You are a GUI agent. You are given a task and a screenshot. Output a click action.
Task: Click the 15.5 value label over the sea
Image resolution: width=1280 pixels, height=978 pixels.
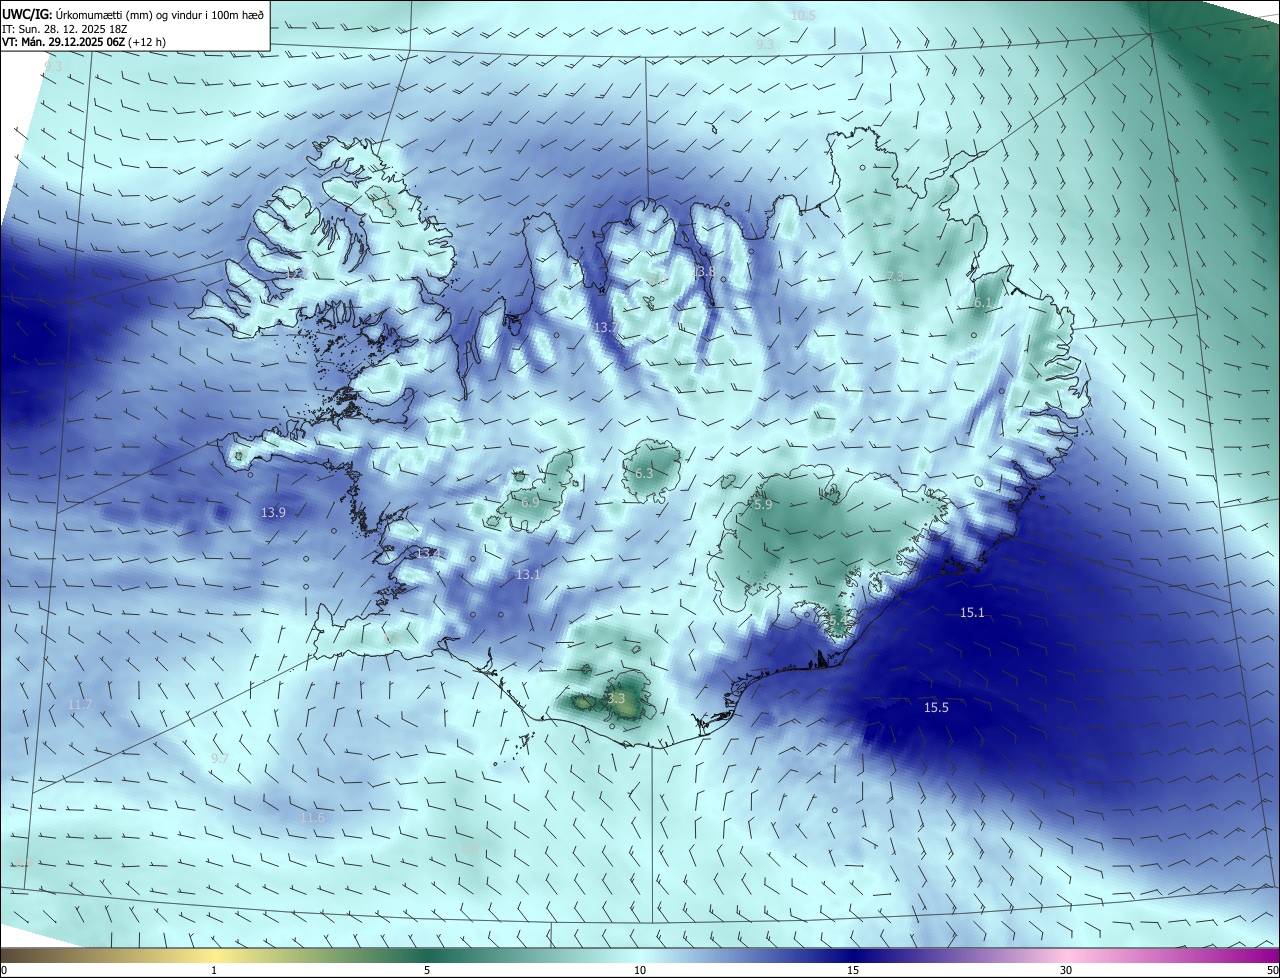pos(935,708)
